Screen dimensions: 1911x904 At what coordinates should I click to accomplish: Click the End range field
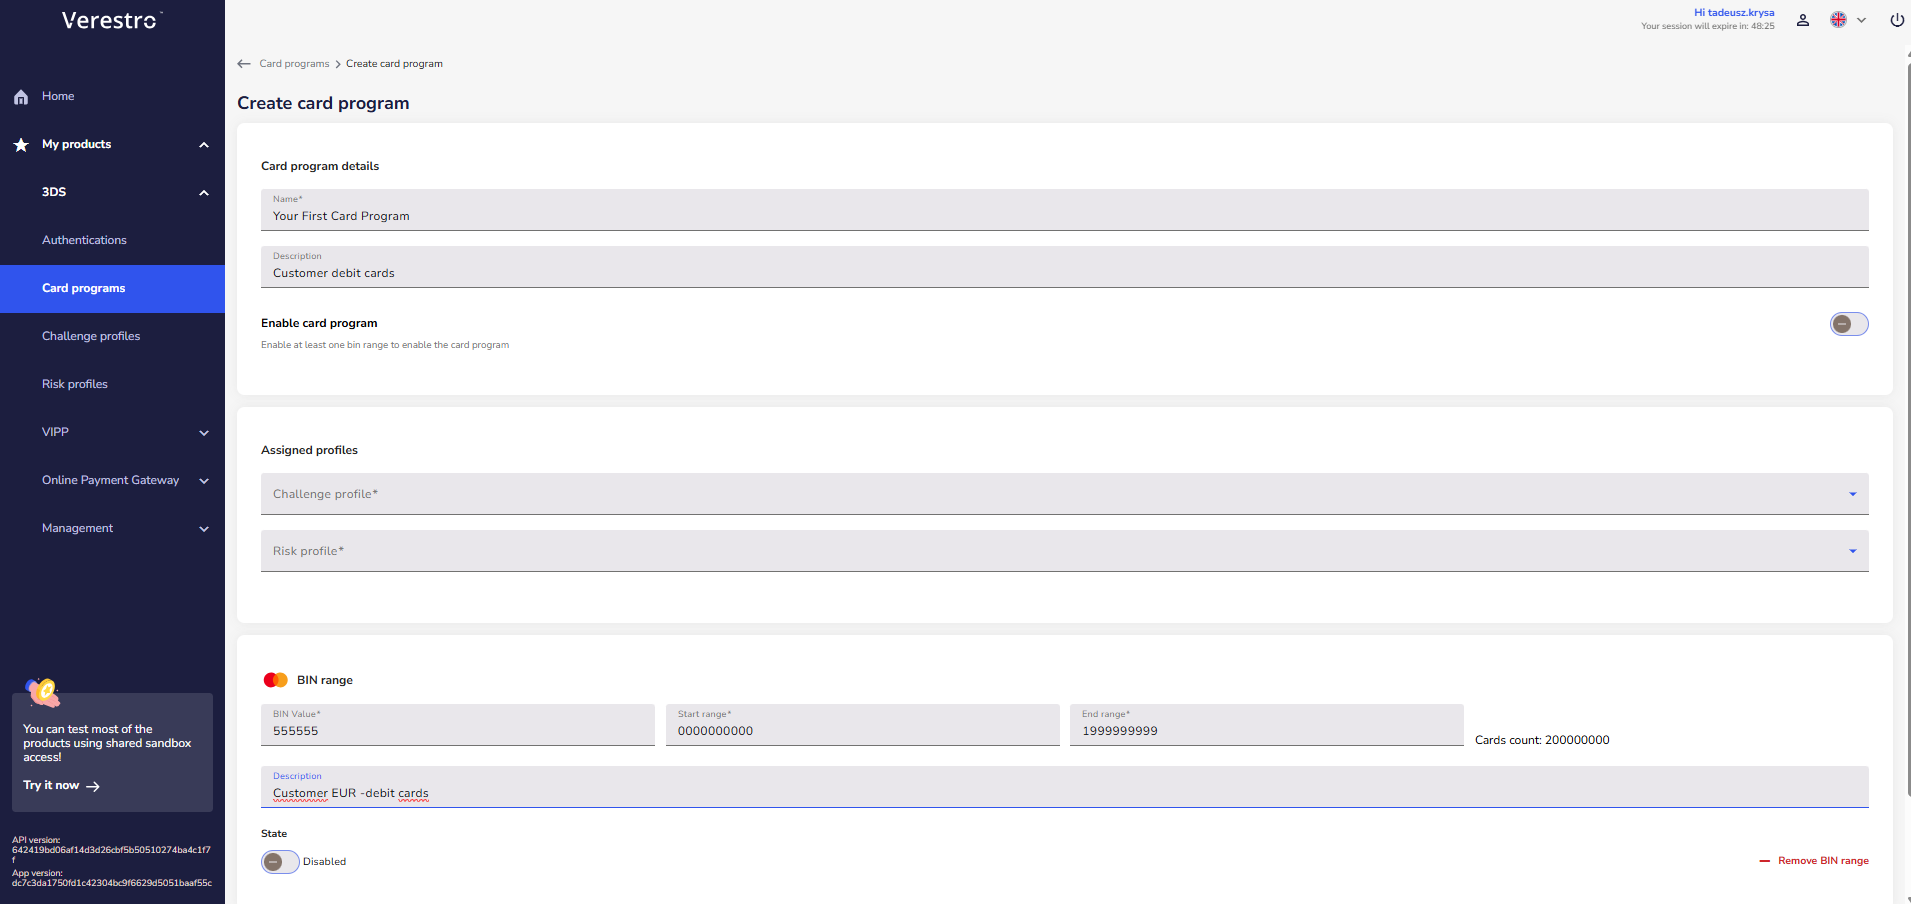coord(1266,725)
